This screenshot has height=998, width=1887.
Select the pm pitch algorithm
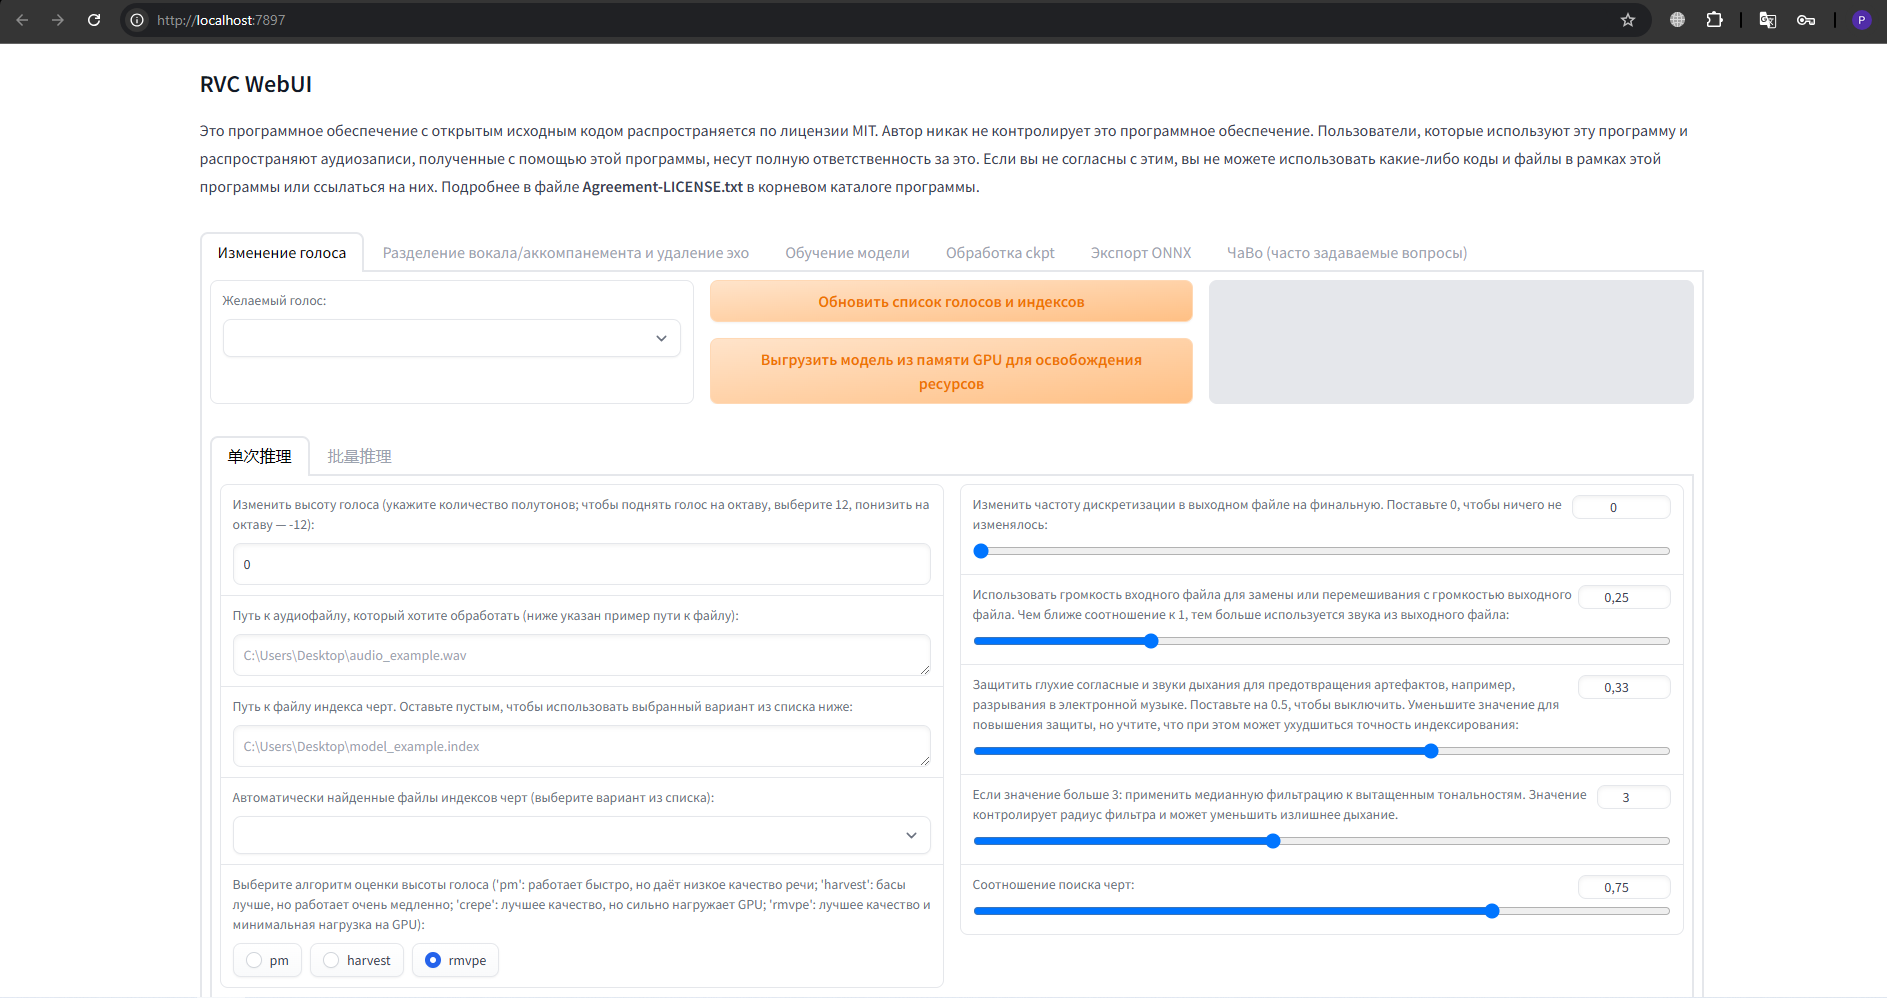(267, 960)
